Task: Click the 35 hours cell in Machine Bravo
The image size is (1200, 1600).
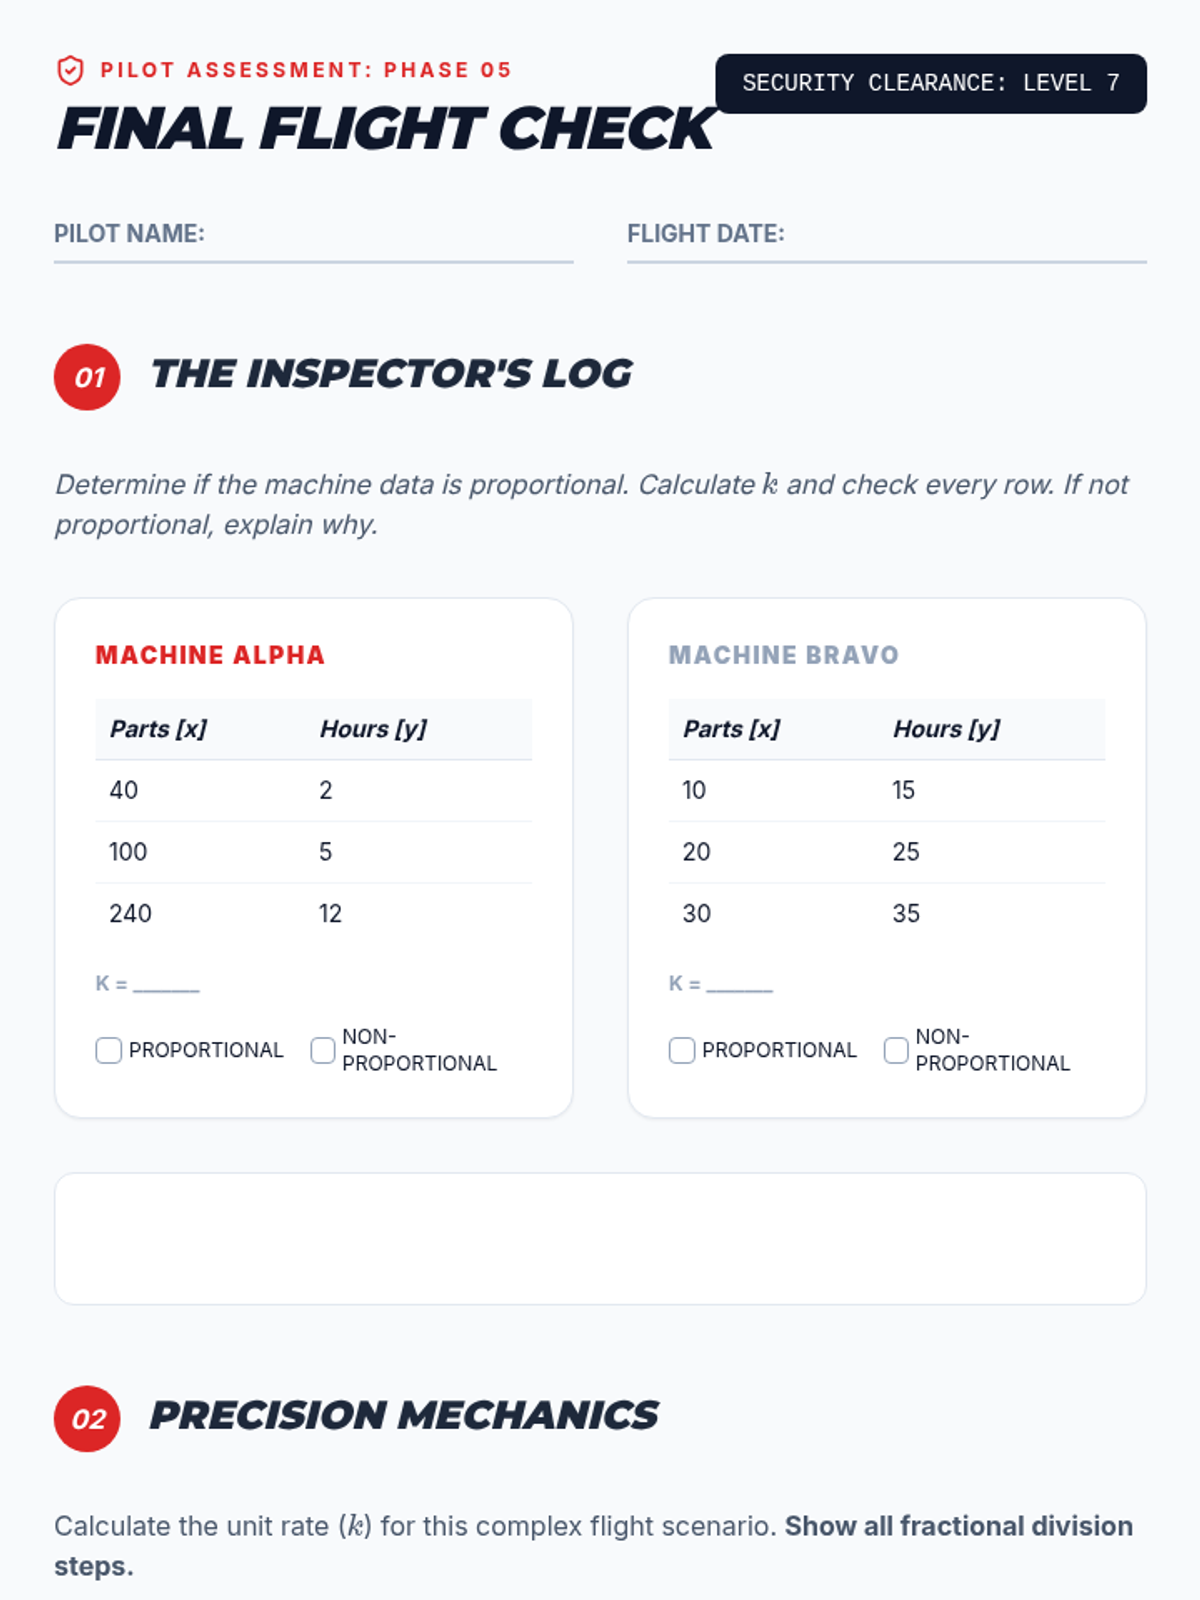Action: (906, 913)
